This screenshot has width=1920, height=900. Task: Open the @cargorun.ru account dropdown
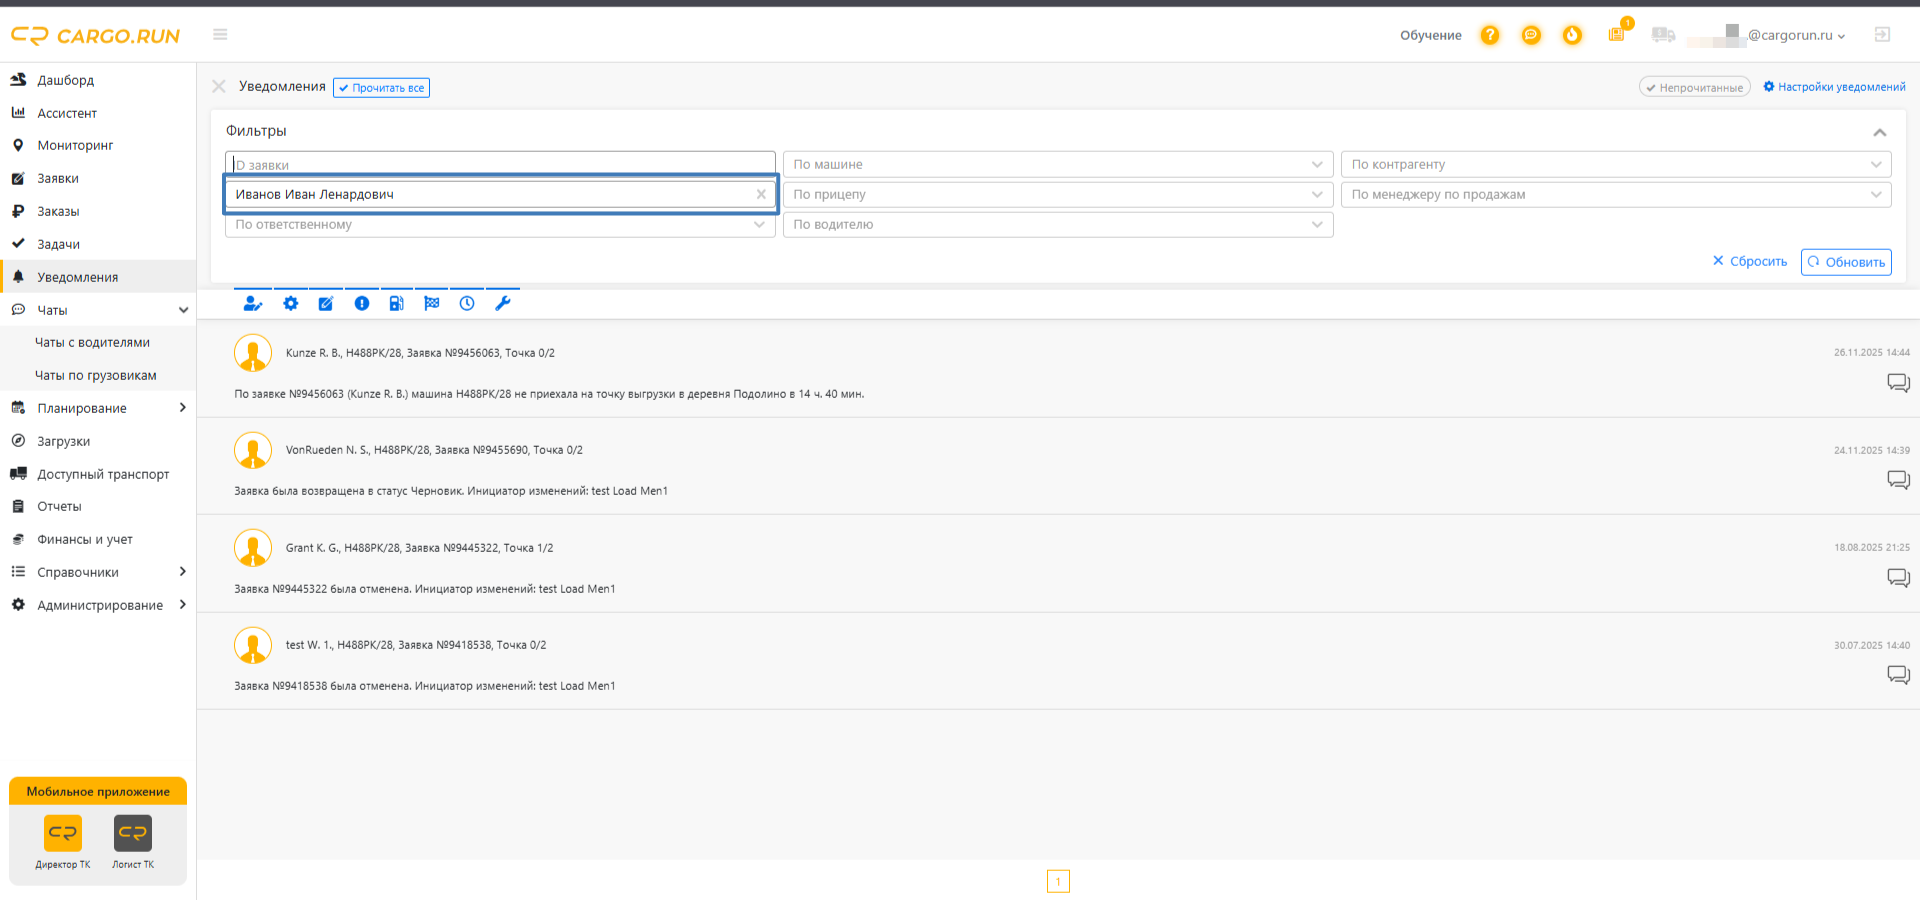(1797, 35)
